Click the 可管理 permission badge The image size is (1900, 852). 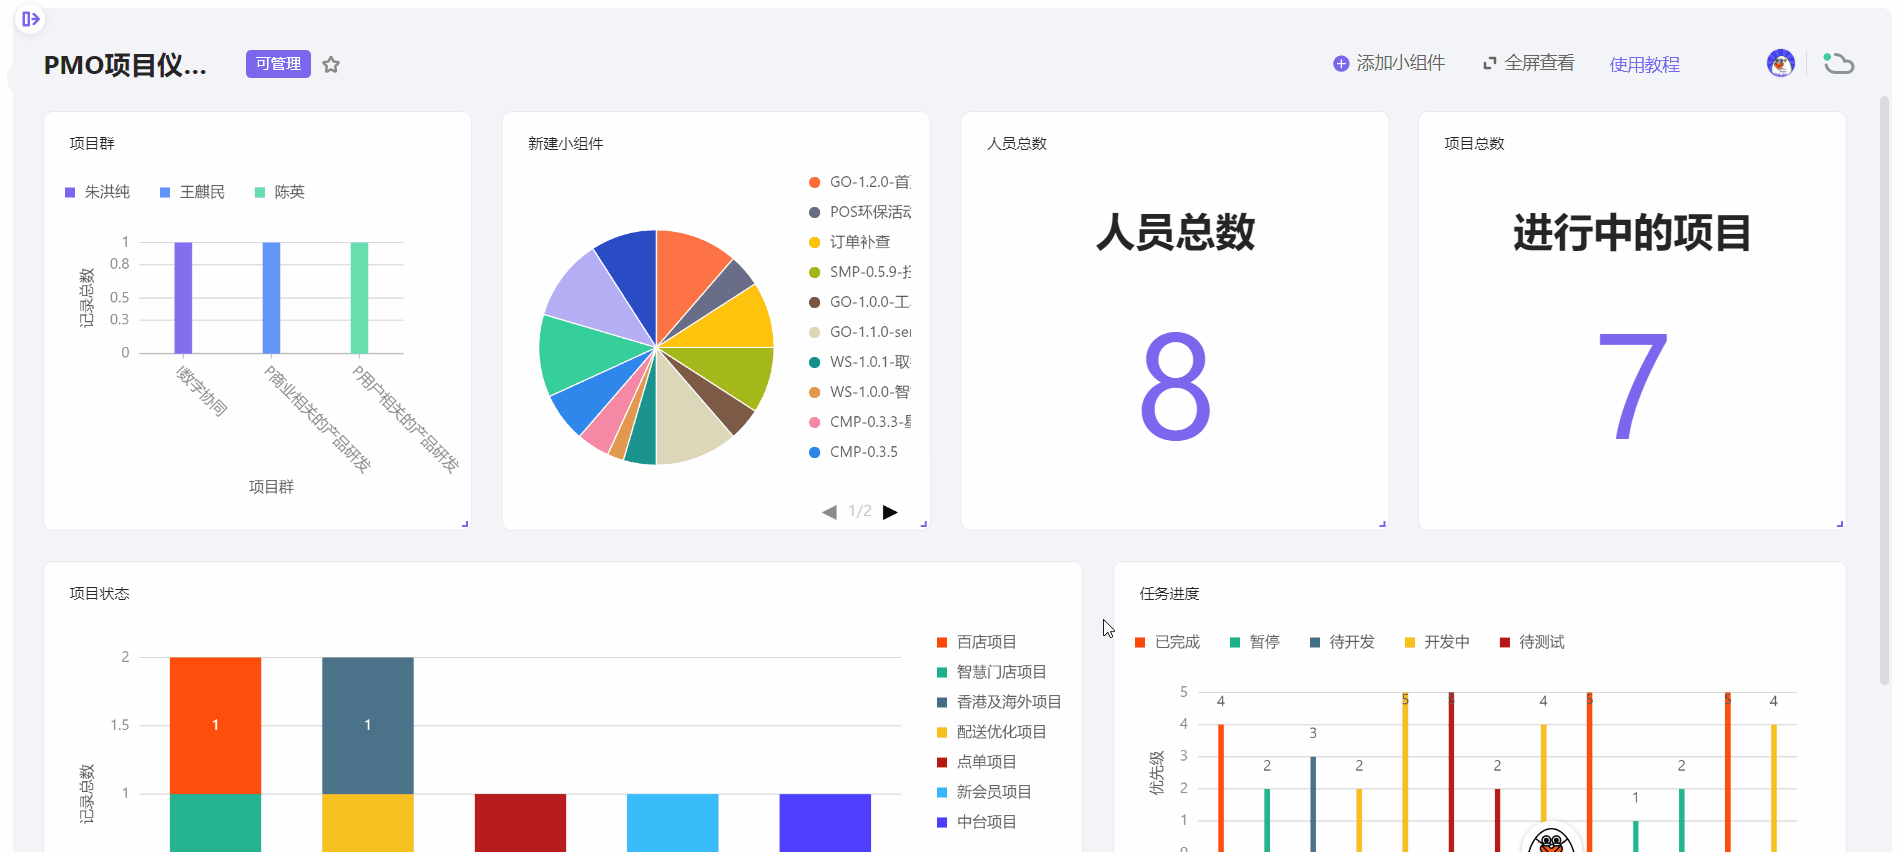(278, 64)
